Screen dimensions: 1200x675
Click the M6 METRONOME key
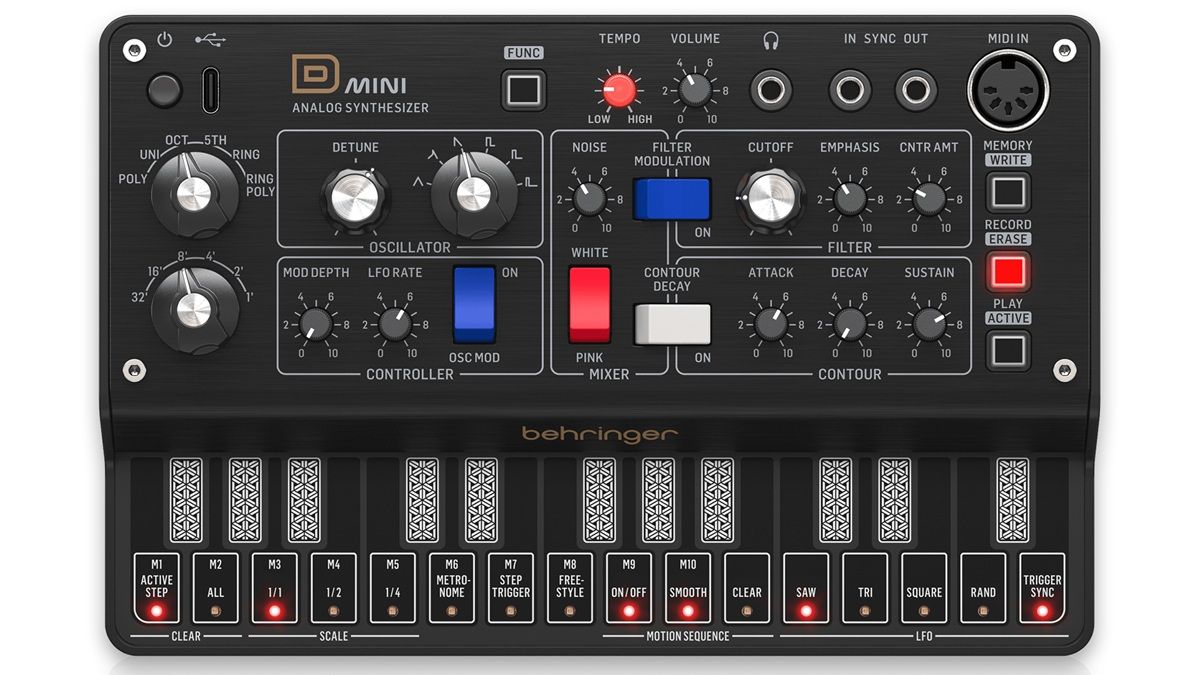pyautogui.click(x=451, y=588)
